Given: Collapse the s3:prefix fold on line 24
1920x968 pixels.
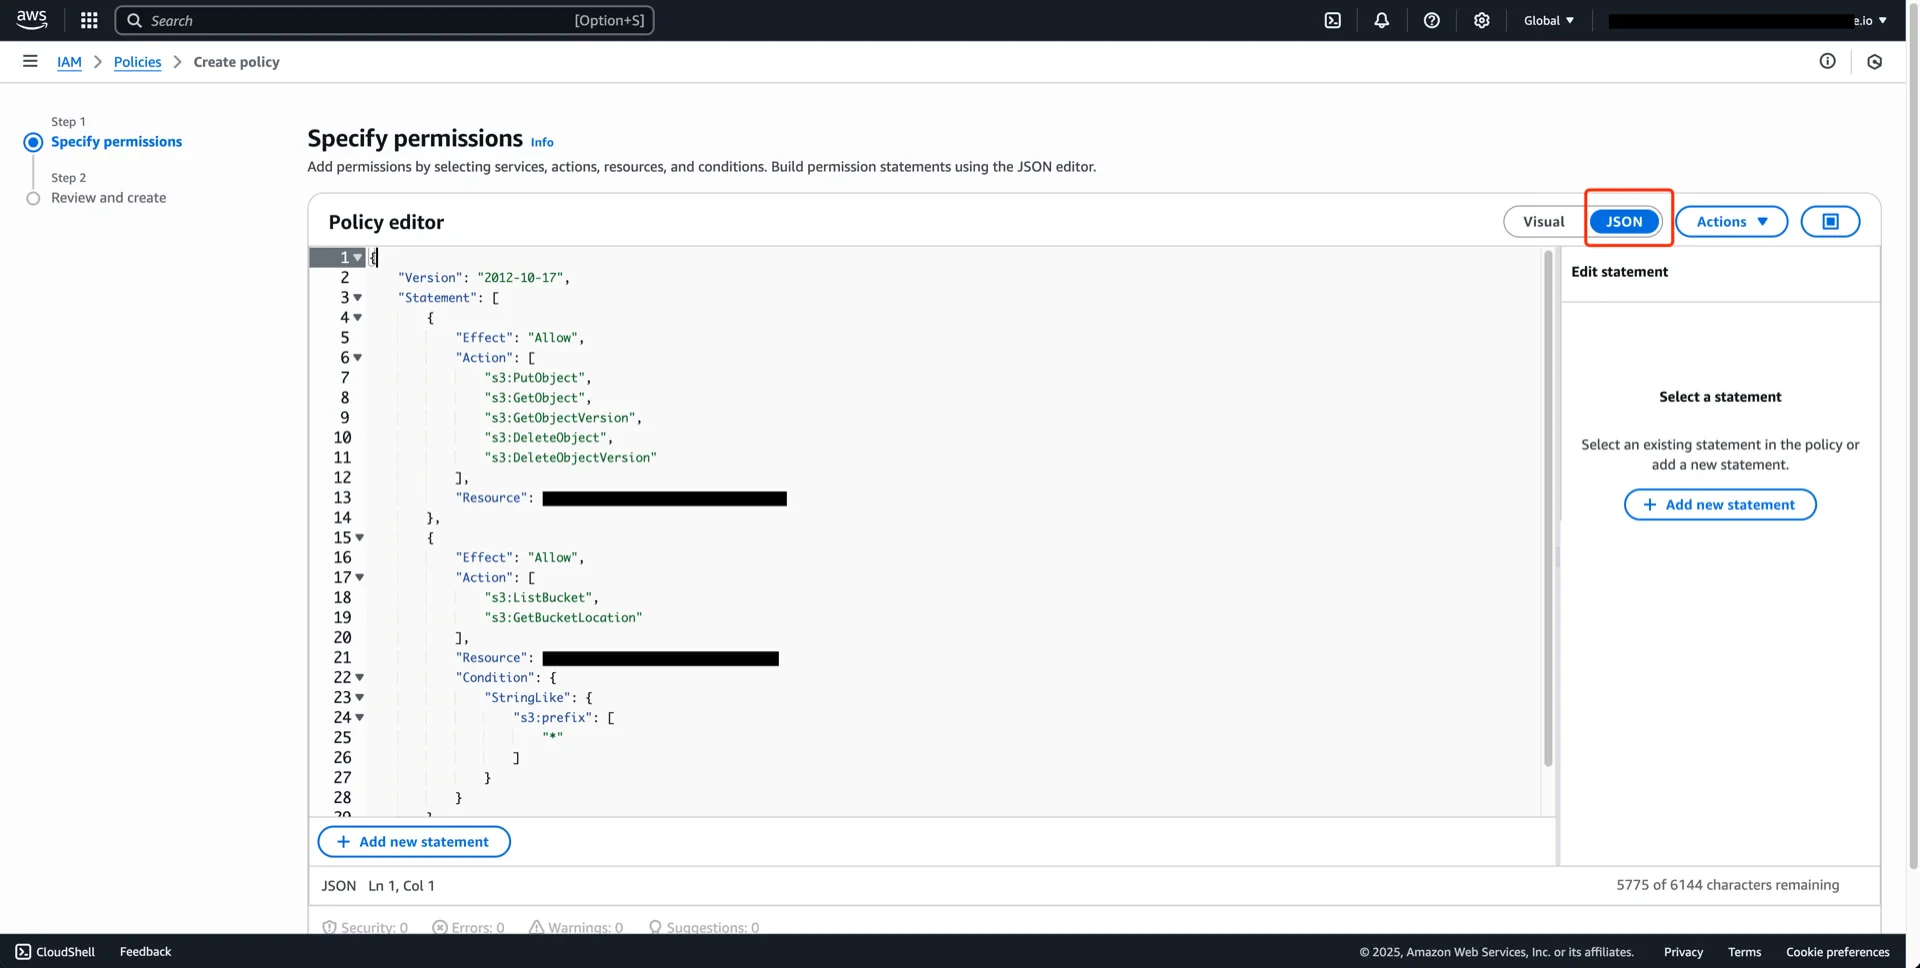Looking at the screenshot, I should [360, 718].
